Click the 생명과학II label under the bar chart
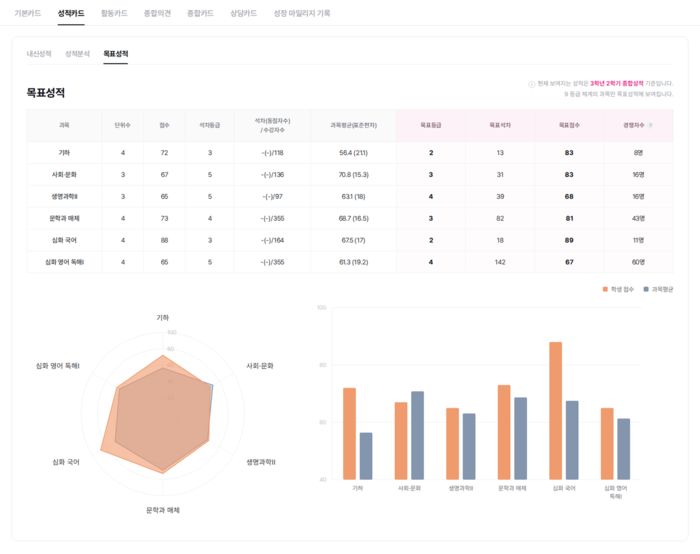The width and height of the screenshot is (700, 554). (461, 488)
